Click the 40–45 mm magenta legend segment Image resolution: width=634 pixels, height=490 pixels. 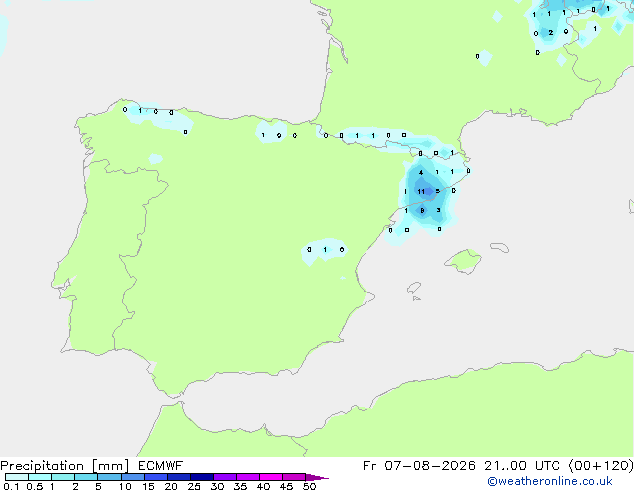271,477
